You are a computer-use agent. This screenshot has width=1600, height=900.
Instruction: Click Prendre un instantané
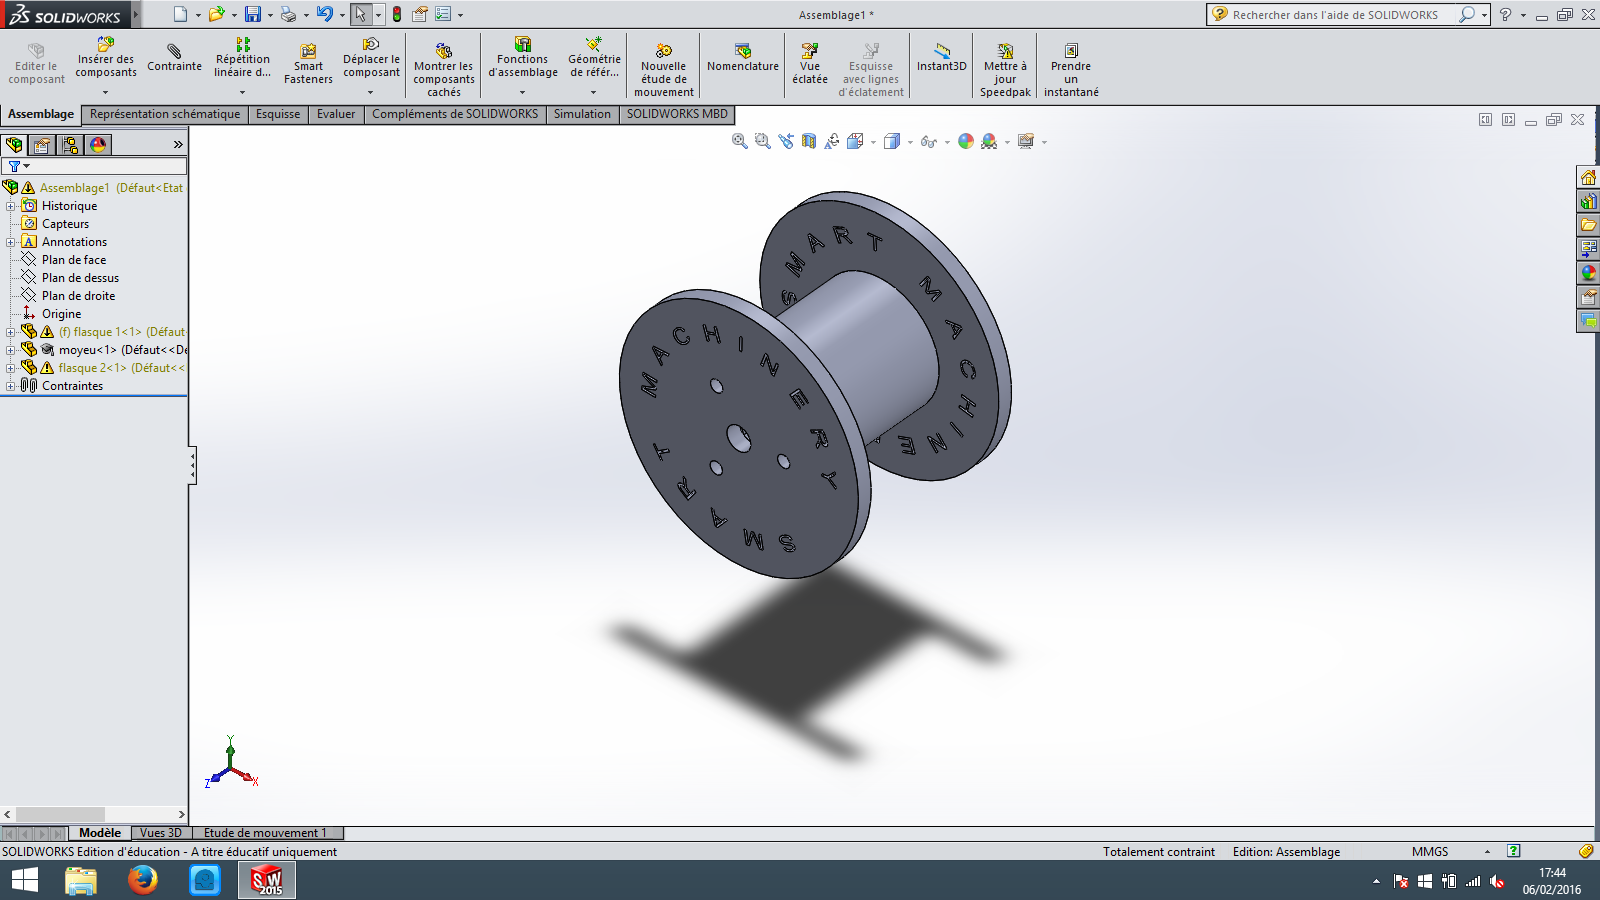(1071, 70)
